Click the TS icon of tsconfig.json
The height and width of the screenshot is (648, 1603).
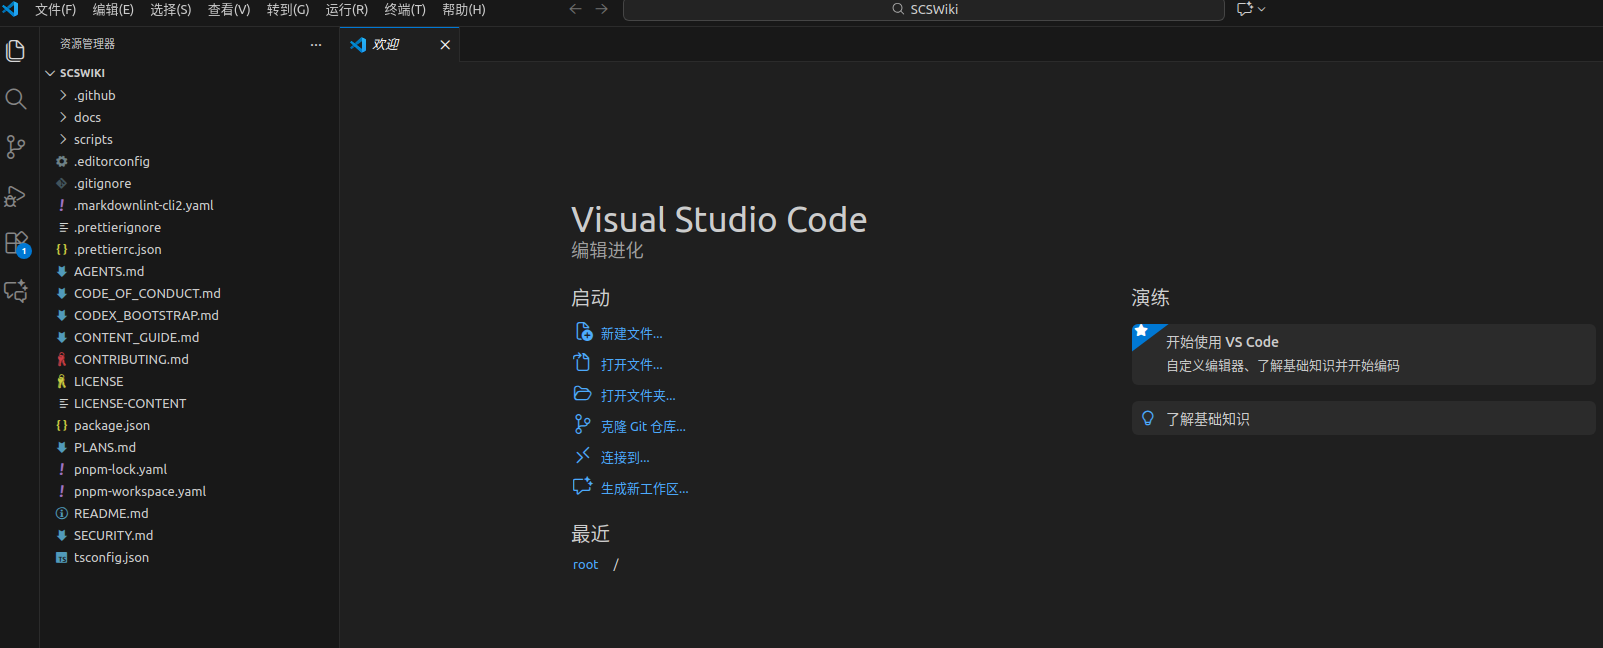(x=62, y=557)
